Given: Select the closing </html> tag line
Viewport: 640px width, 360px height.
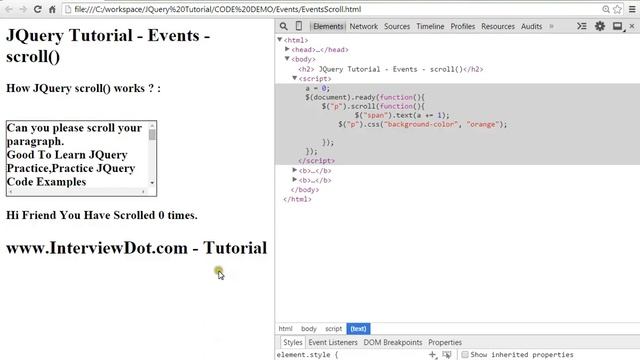Looking at the screenshot, I should pos(297,199).
